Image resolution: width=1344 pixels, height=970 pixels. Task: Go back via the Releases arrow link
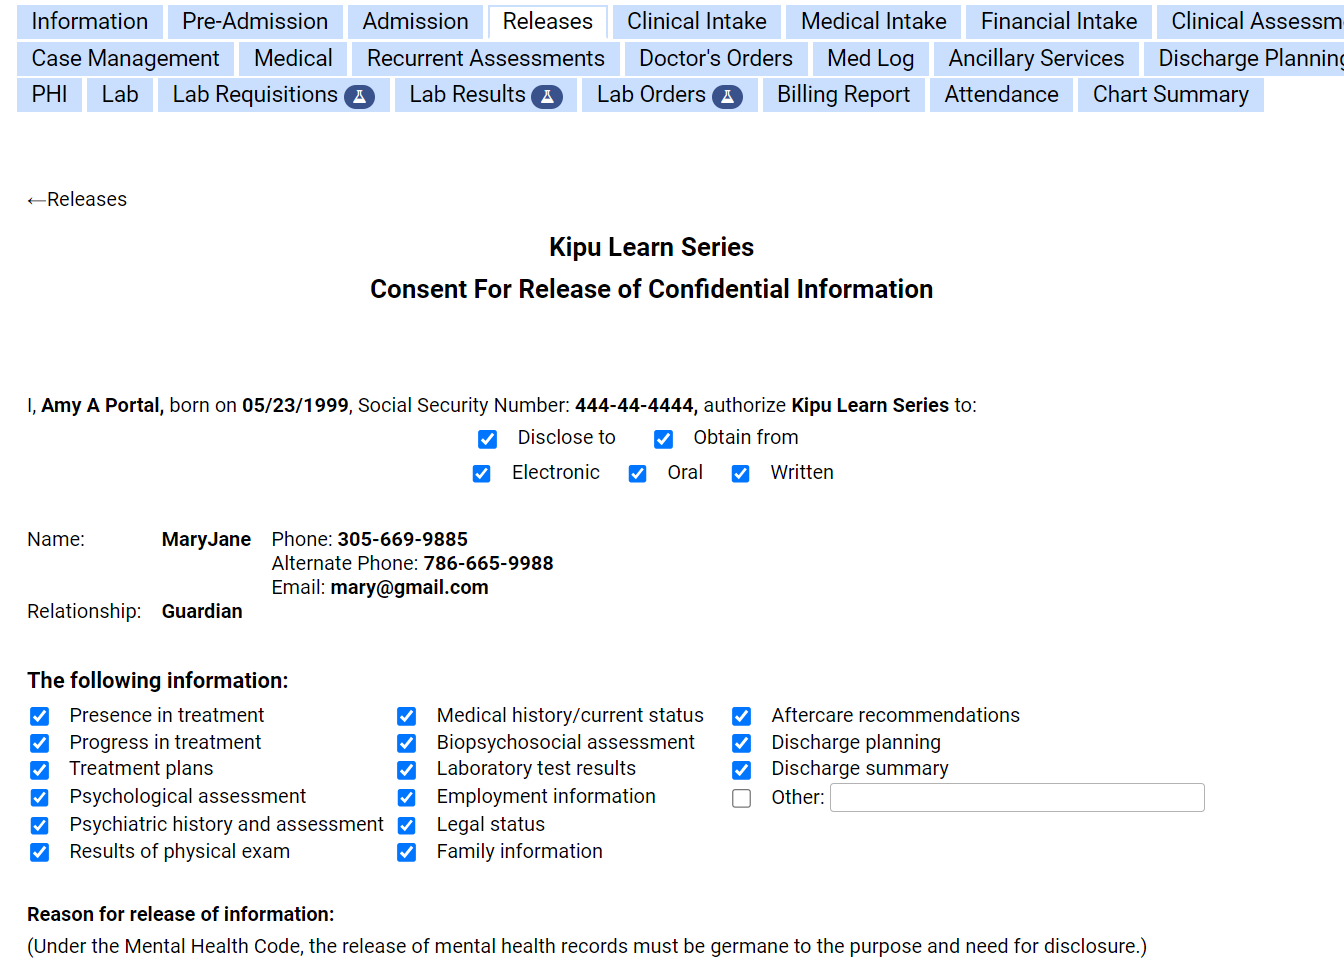[x=78, y=200]
